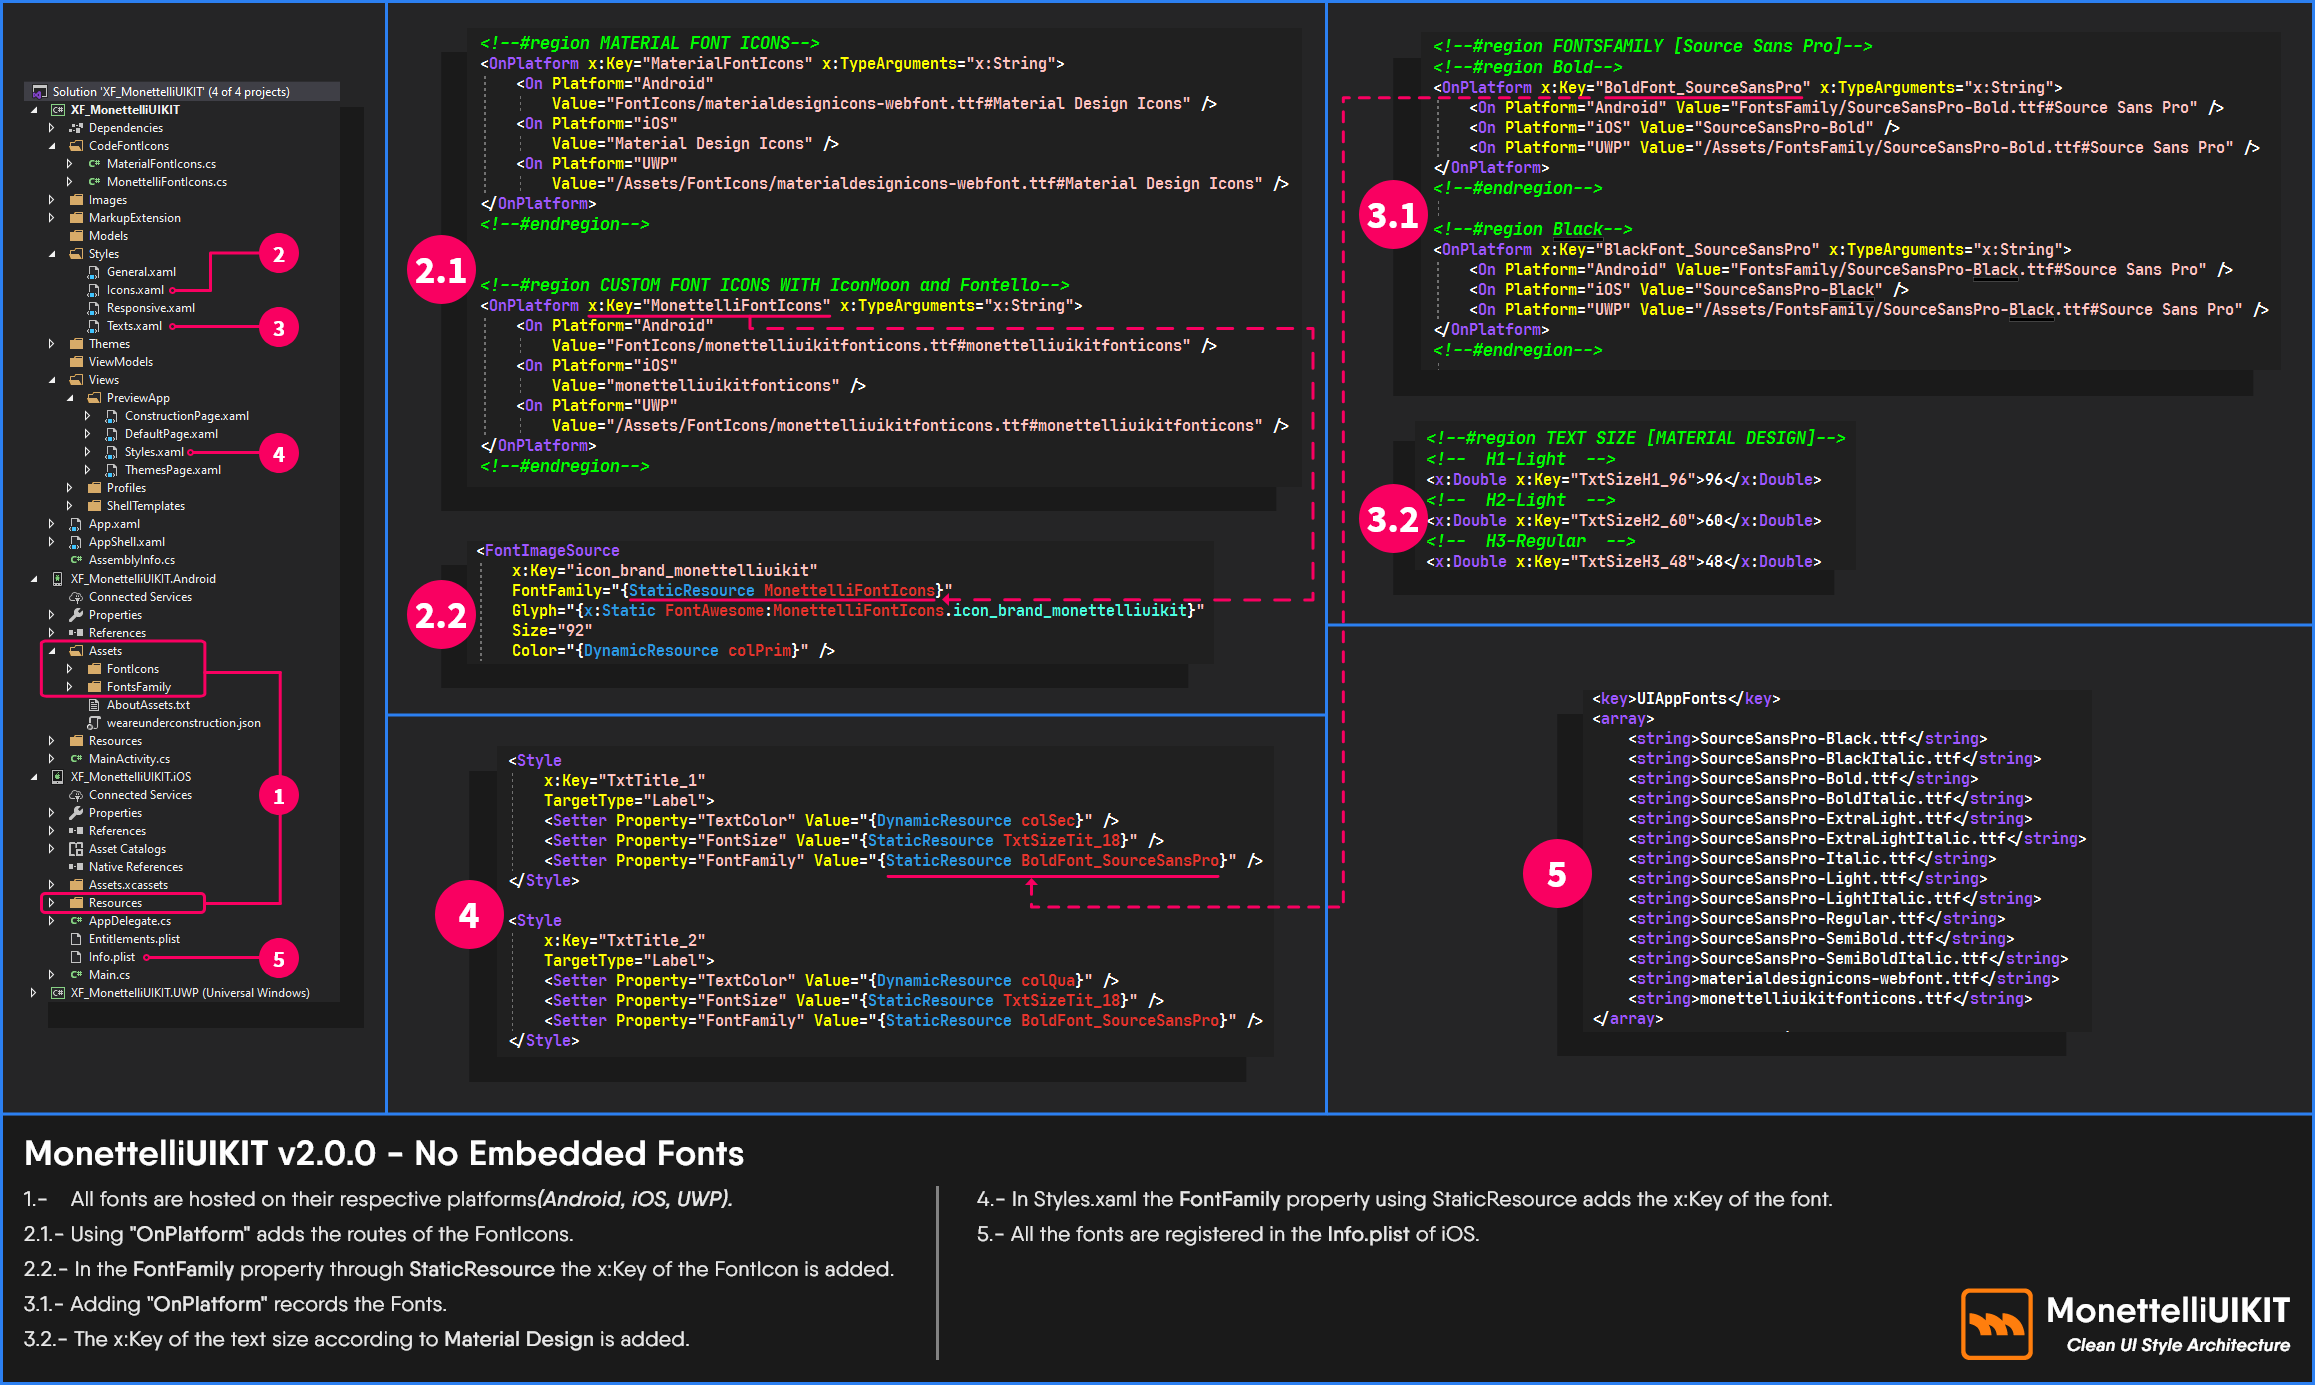Screen dimensions: 2315x1385
Task: Collapse the Styles folder
Action: [52, 254]
